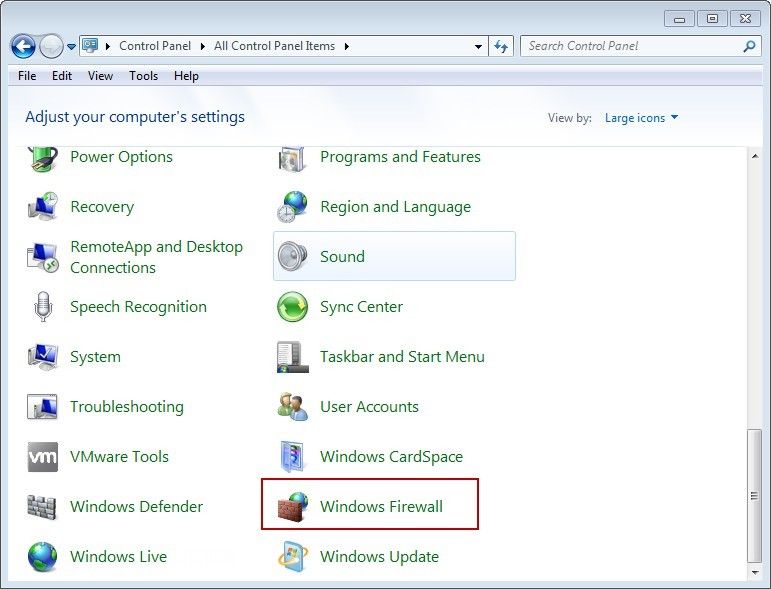The width and height of the screenshot is (771, 589).
Task: Open the Windows Live globe icon
Action: coord(42,557)
